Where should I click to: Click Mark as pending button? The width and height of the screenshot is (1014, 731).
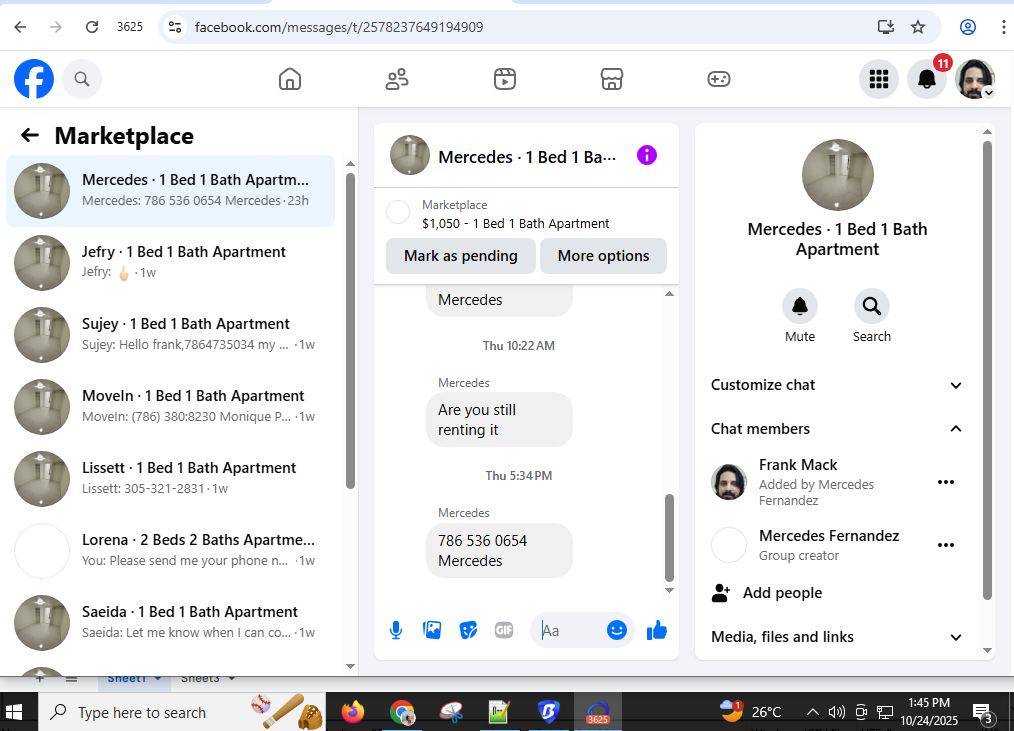460,256
